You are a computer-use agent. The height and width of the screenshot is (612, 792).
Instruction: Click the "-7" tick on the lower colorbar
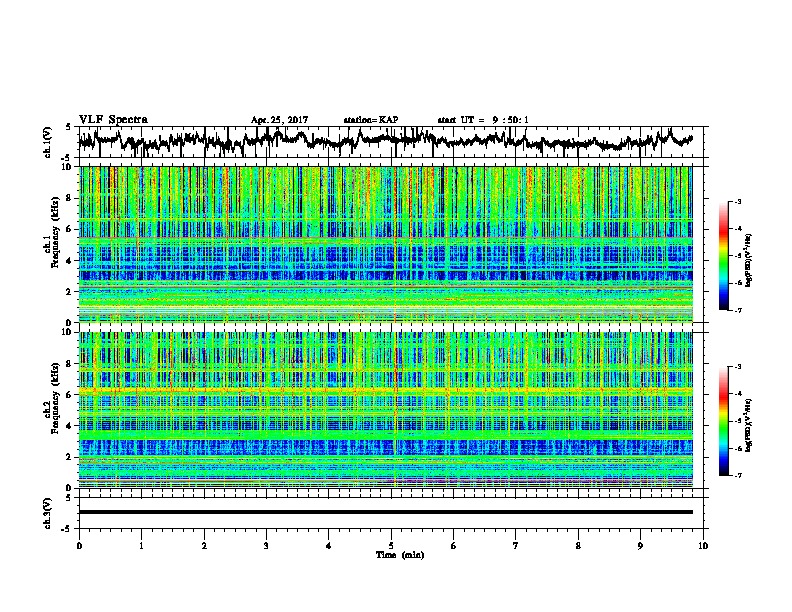click(738, 475)
